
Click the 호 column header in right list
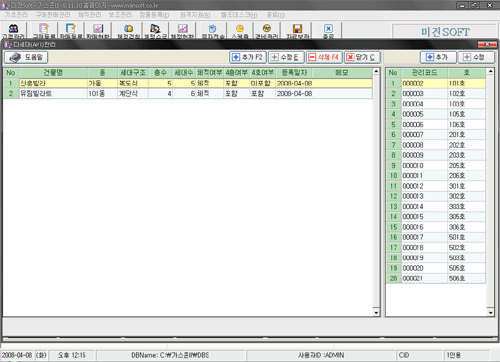(x=467, y=73)
